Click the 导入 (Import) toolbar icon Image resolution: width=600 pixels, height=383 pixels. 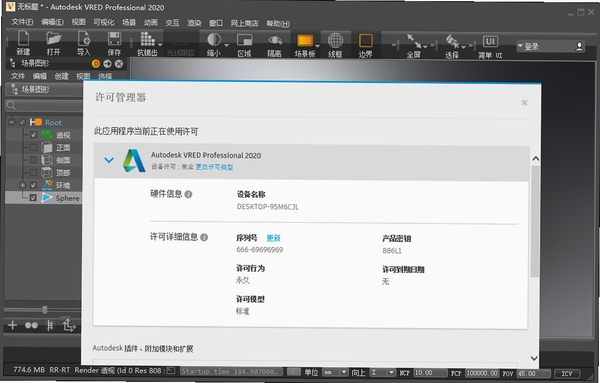83,39
